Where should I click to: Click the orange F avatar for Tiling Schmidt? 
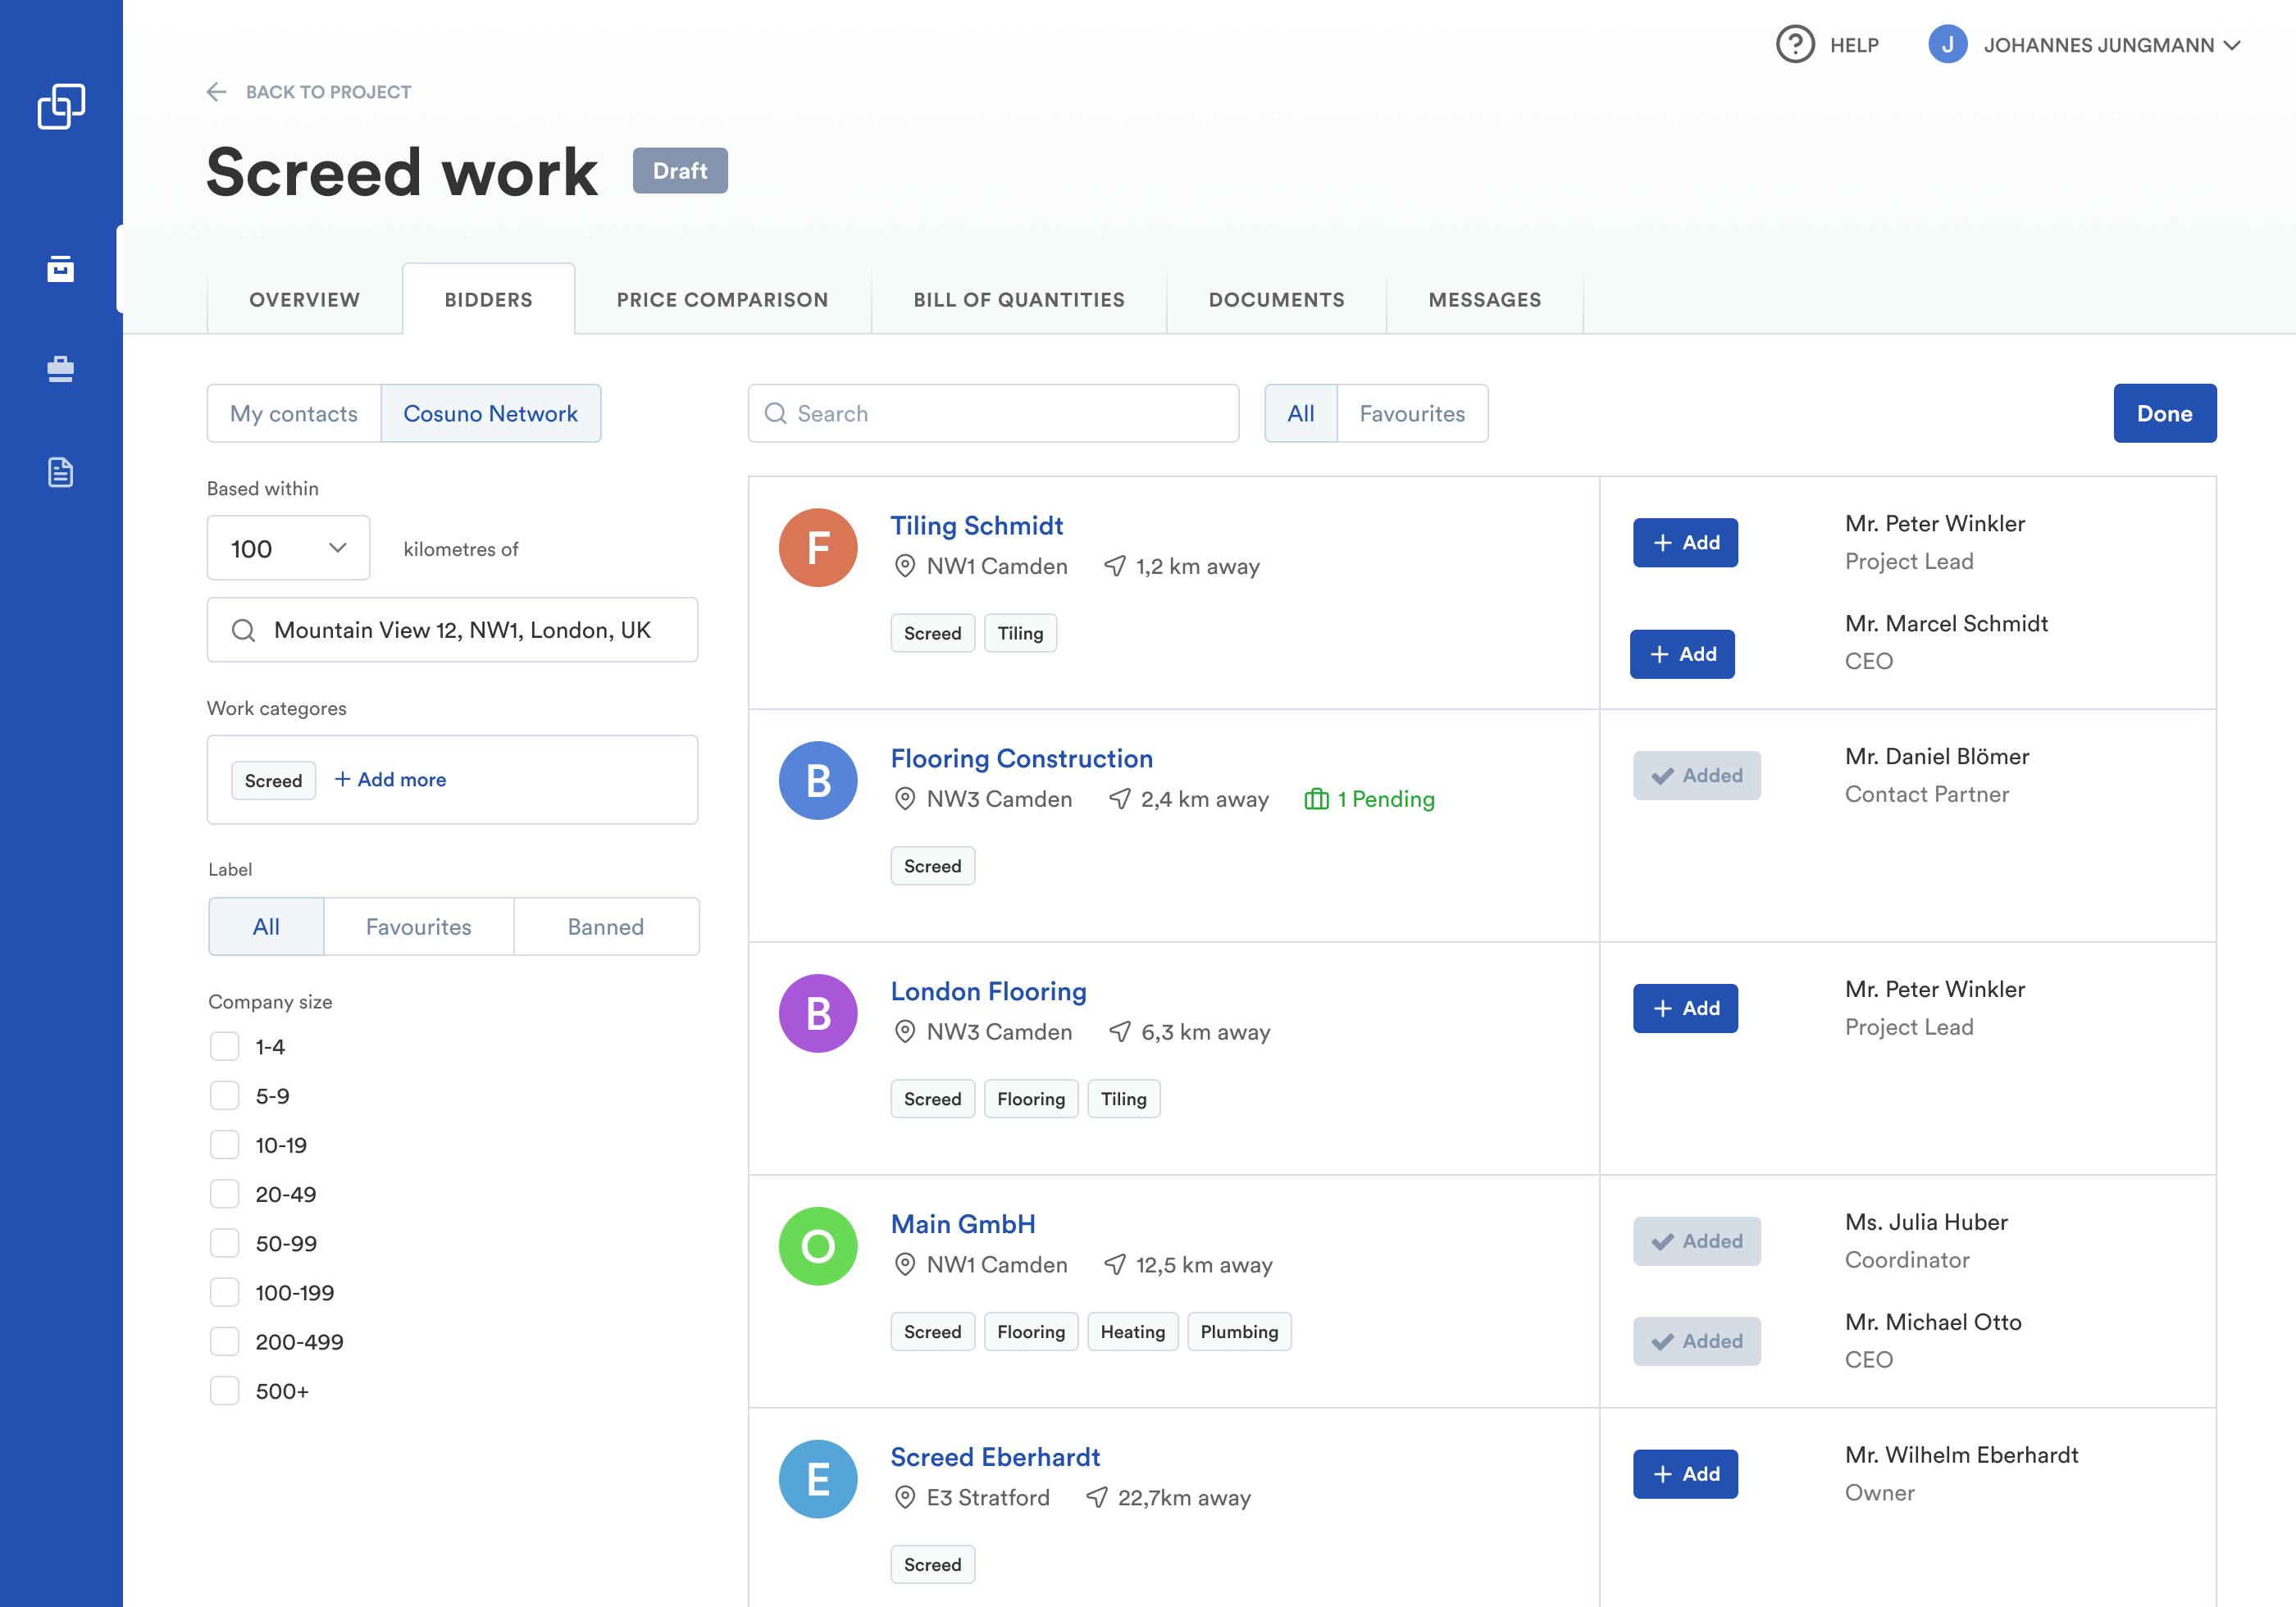(x=817, y=547)
